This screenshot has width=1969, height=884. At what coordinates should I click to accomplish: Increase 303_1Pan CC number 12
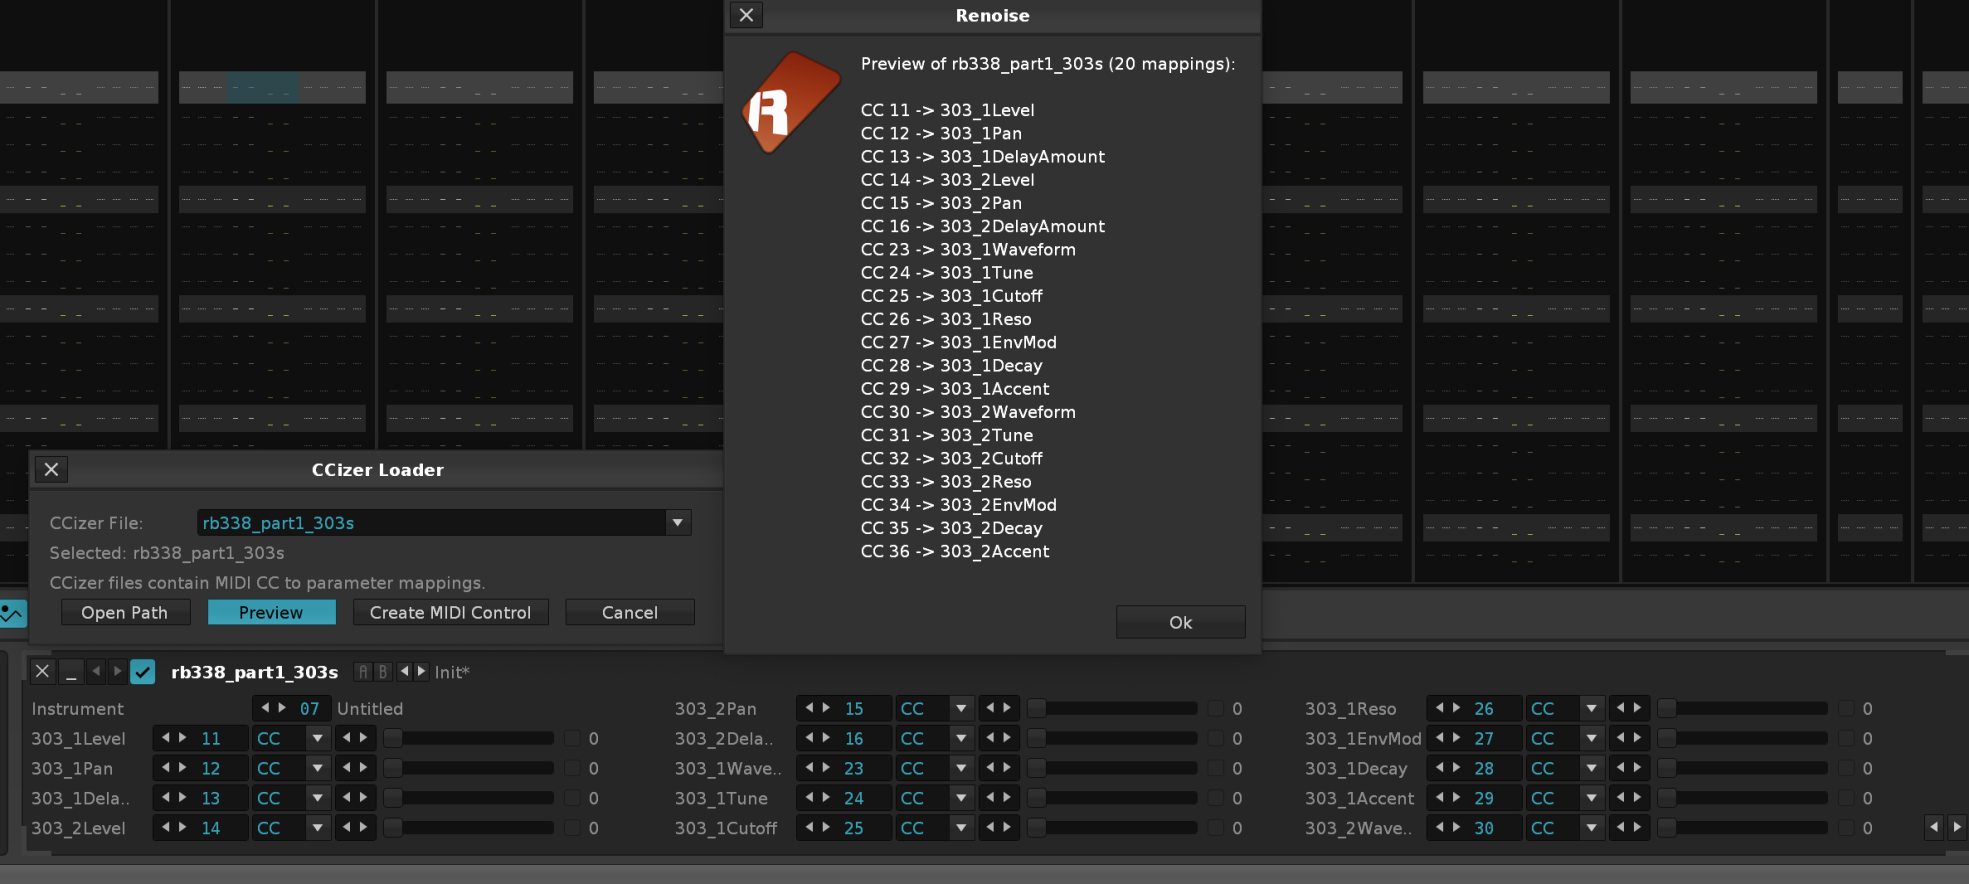(x=182, y=768)
